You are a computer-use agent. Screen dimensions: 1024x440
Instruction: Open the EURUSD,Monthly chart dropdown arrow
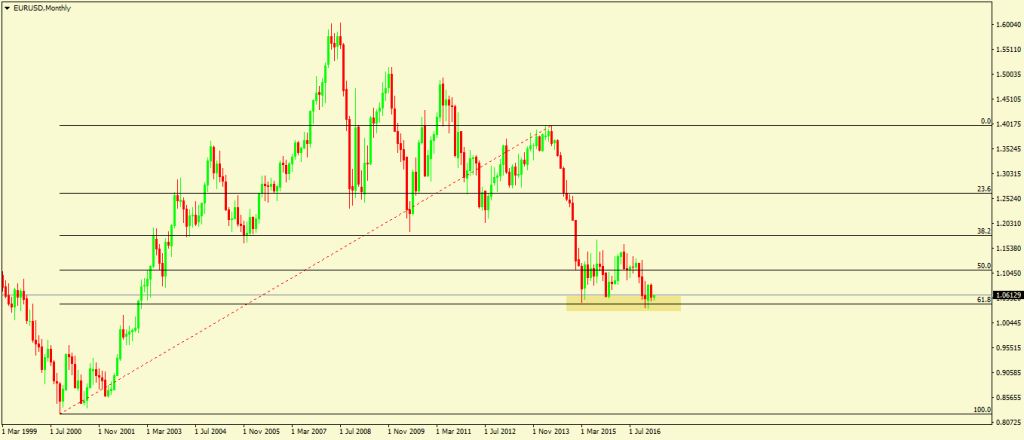pyautogui.click(x=9, y=7)
